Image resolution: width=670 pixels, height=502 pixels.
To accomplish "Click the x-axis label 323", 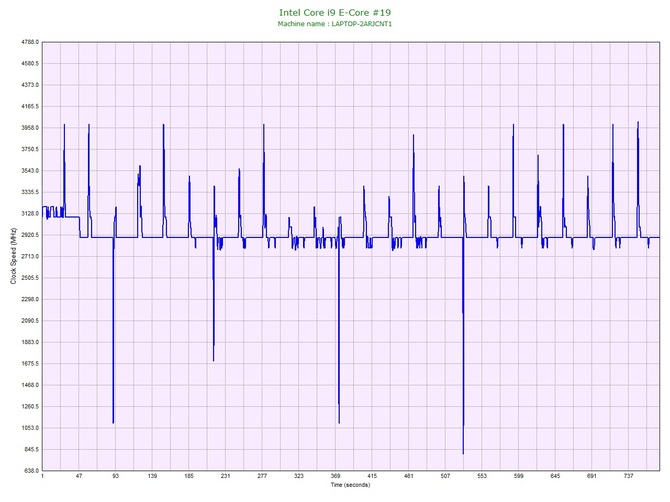I will tap(299, 476).
